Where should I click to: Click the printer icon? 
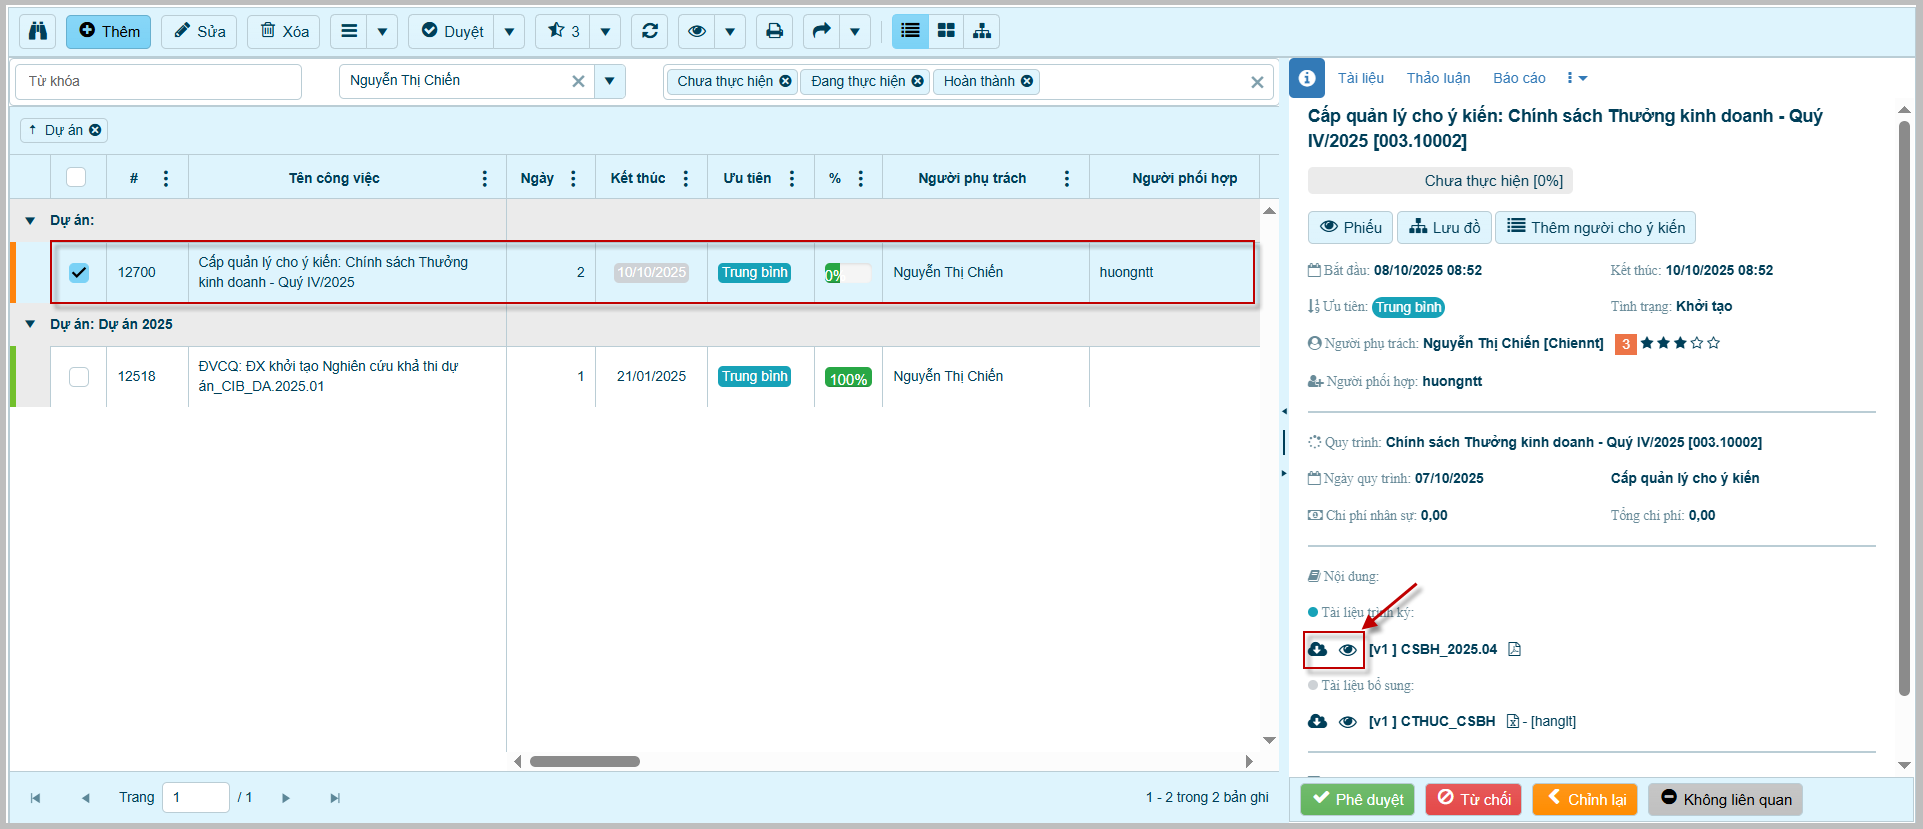point(774,31)
